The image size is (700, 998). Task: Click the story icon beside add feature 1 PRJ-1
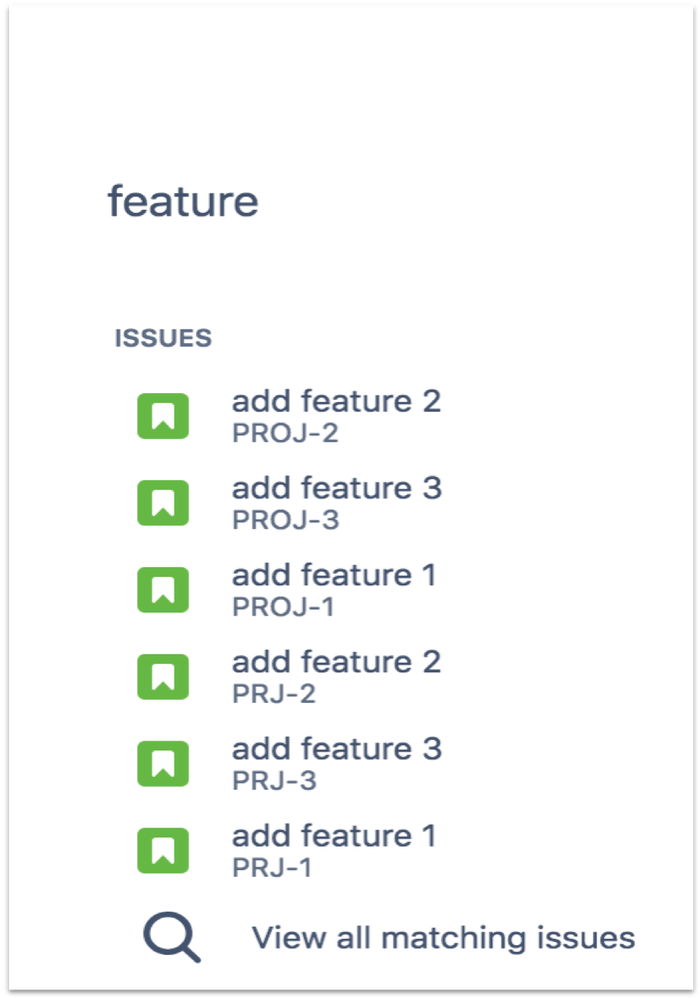tap(163, 850)
